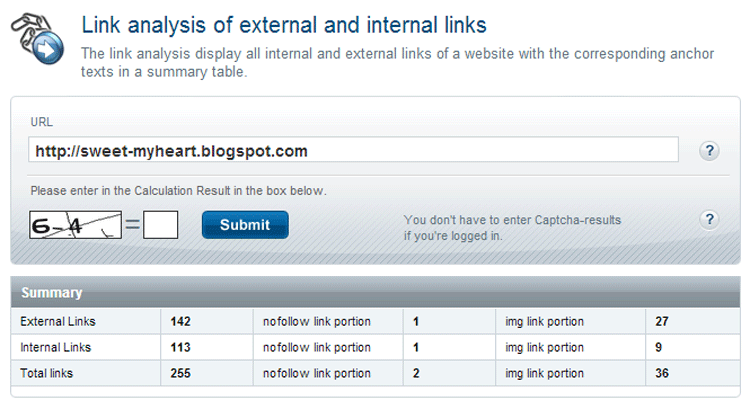Click the Total links row label
The width and height of the screenshot is (750, 409).
point(46,373)
